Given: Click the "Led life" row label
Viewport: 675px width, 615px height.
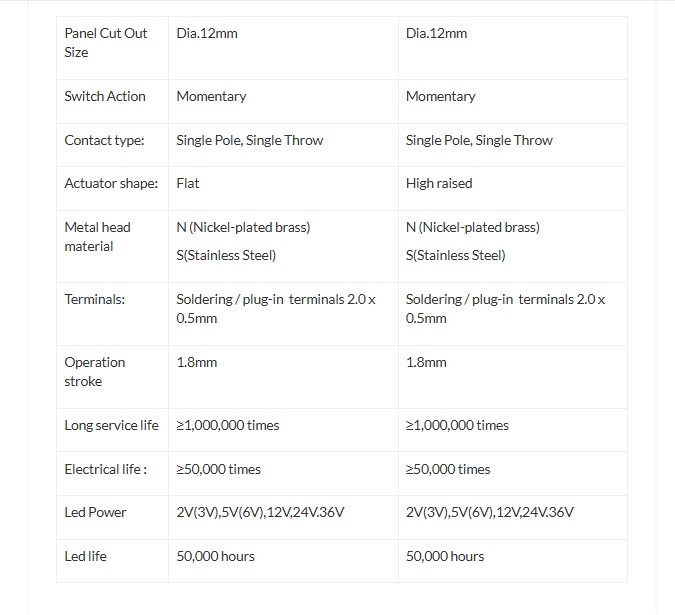Looking at the screenshot, I should (x=85, y=556).
